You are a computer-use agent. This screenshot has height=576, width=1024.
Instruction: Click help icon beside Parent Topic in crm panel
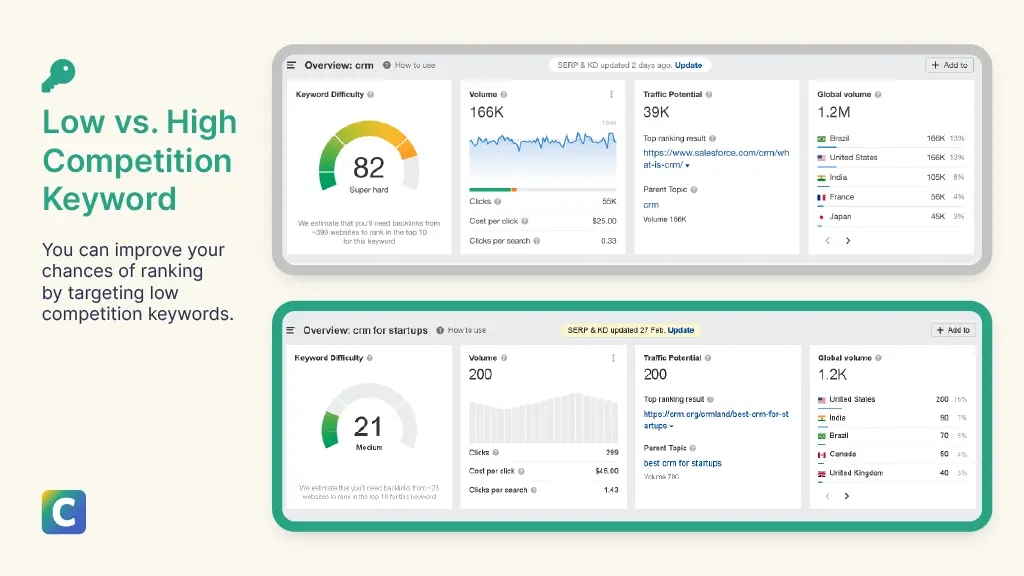(694, 190)
